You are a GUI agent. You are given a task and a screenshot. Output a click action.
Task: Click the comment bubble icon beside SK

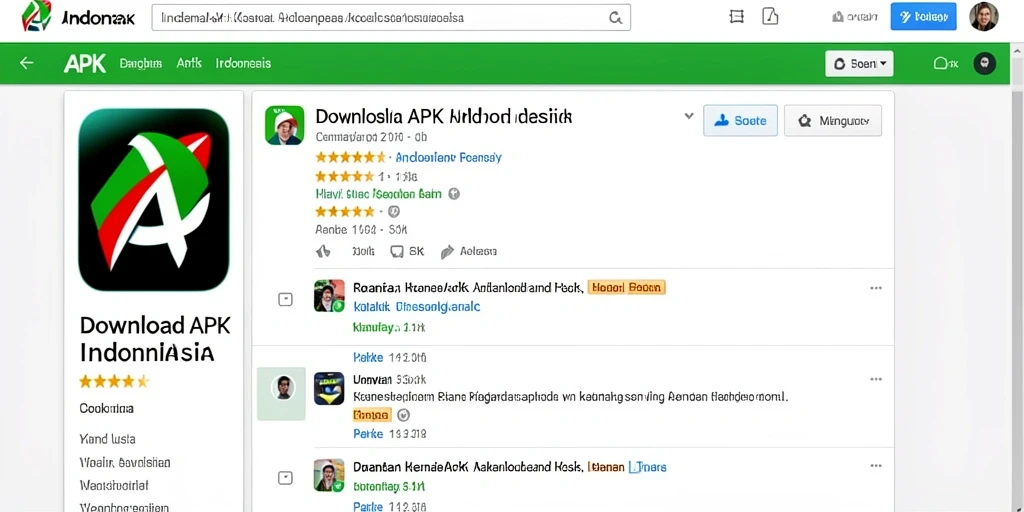click(396, 251)
